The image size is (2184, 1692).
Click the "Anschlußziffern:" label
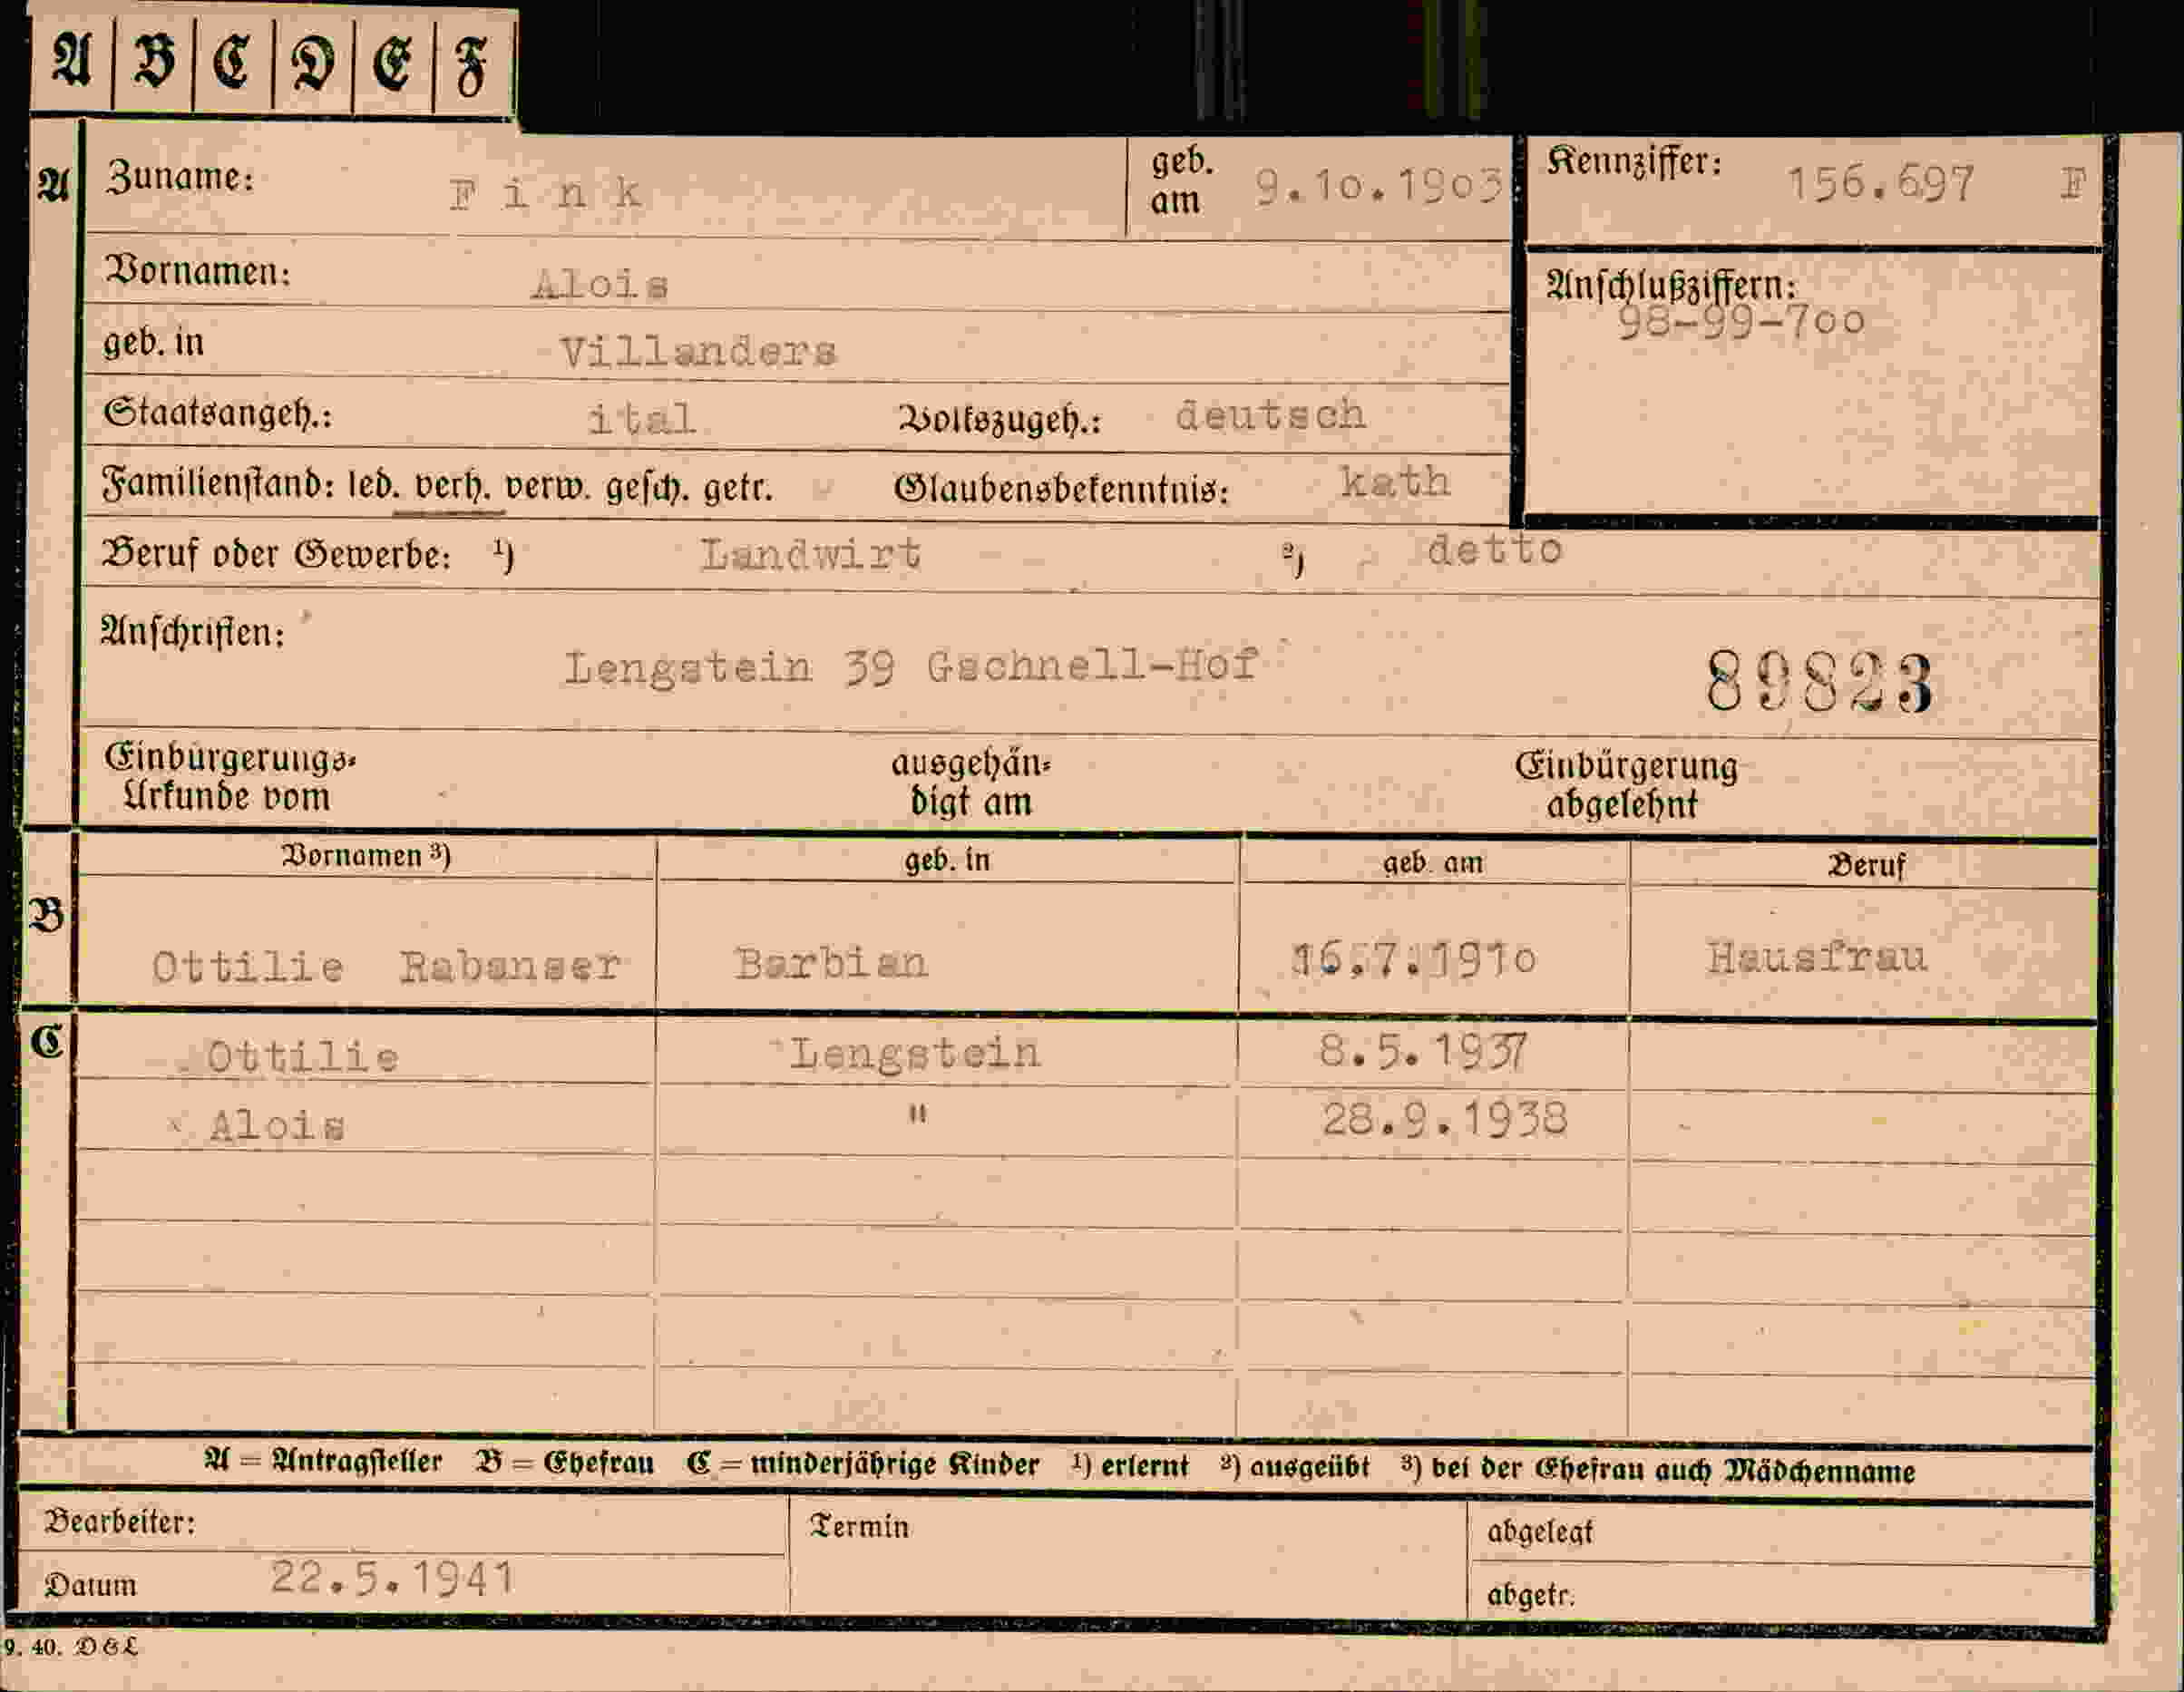1671,286
